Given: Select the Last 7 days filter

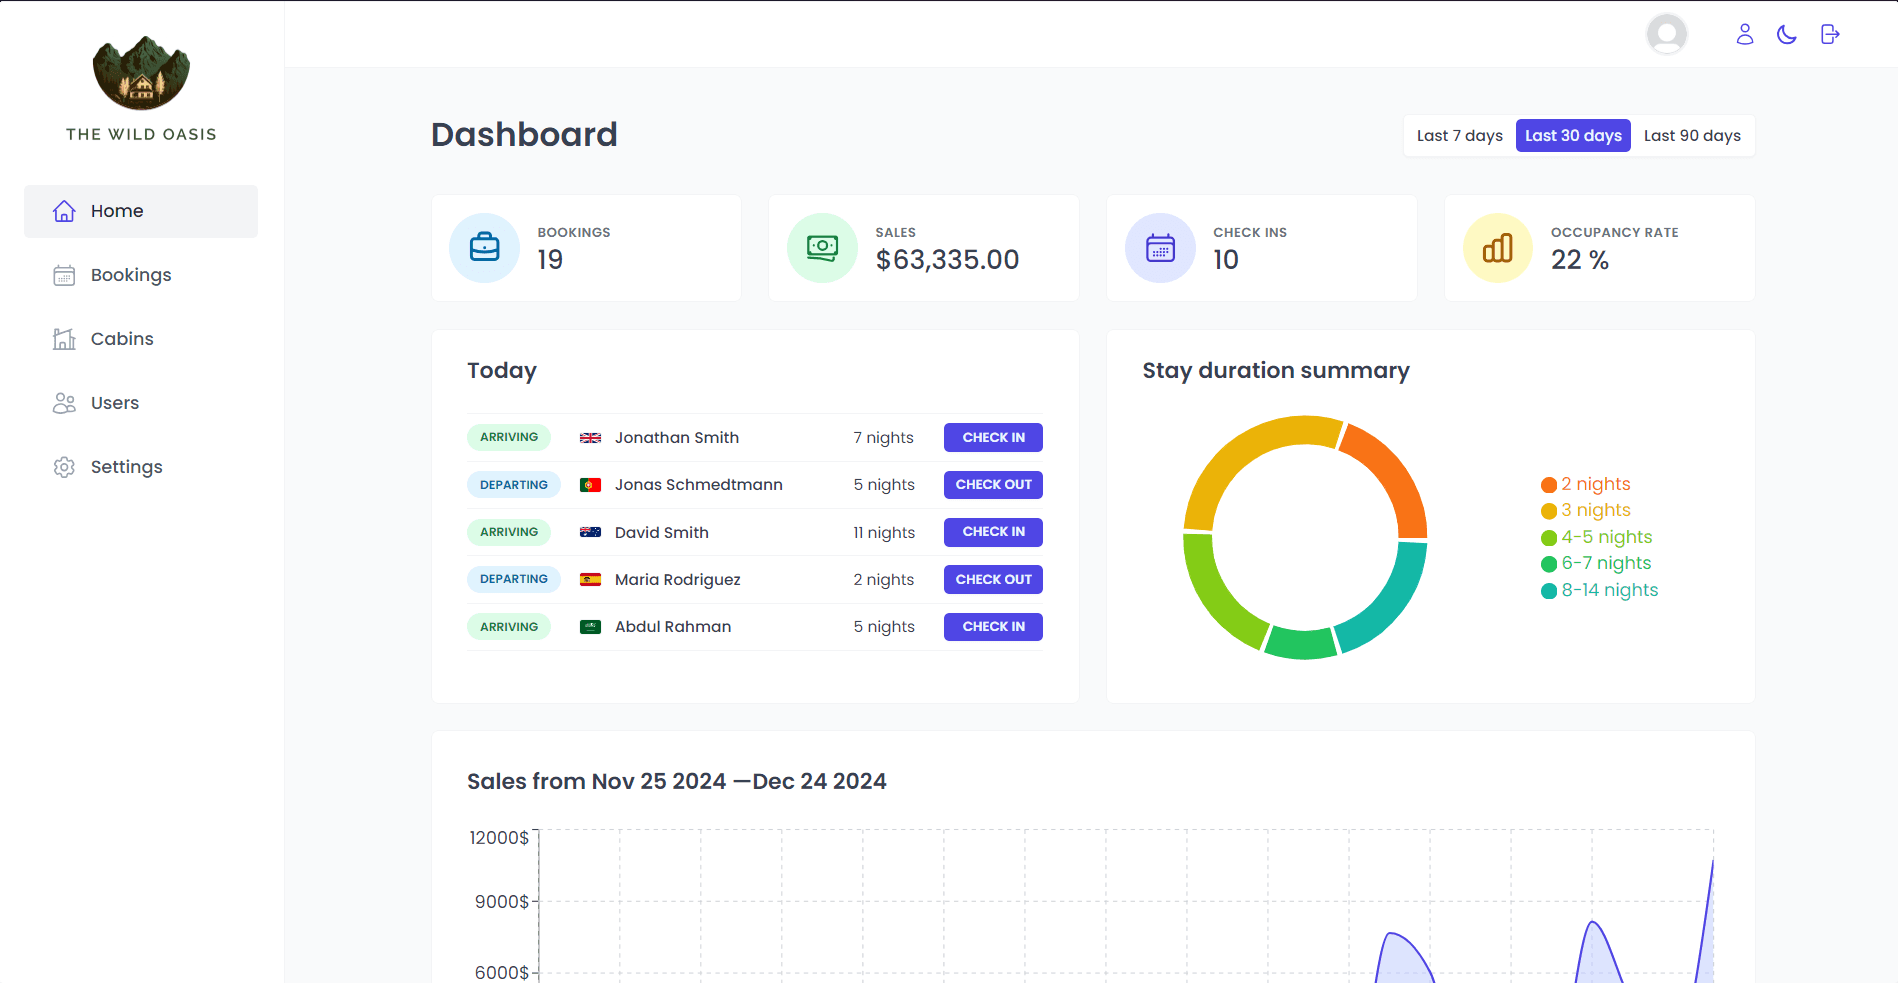Looking at the screenshot, I should (x=1459, y=136).
